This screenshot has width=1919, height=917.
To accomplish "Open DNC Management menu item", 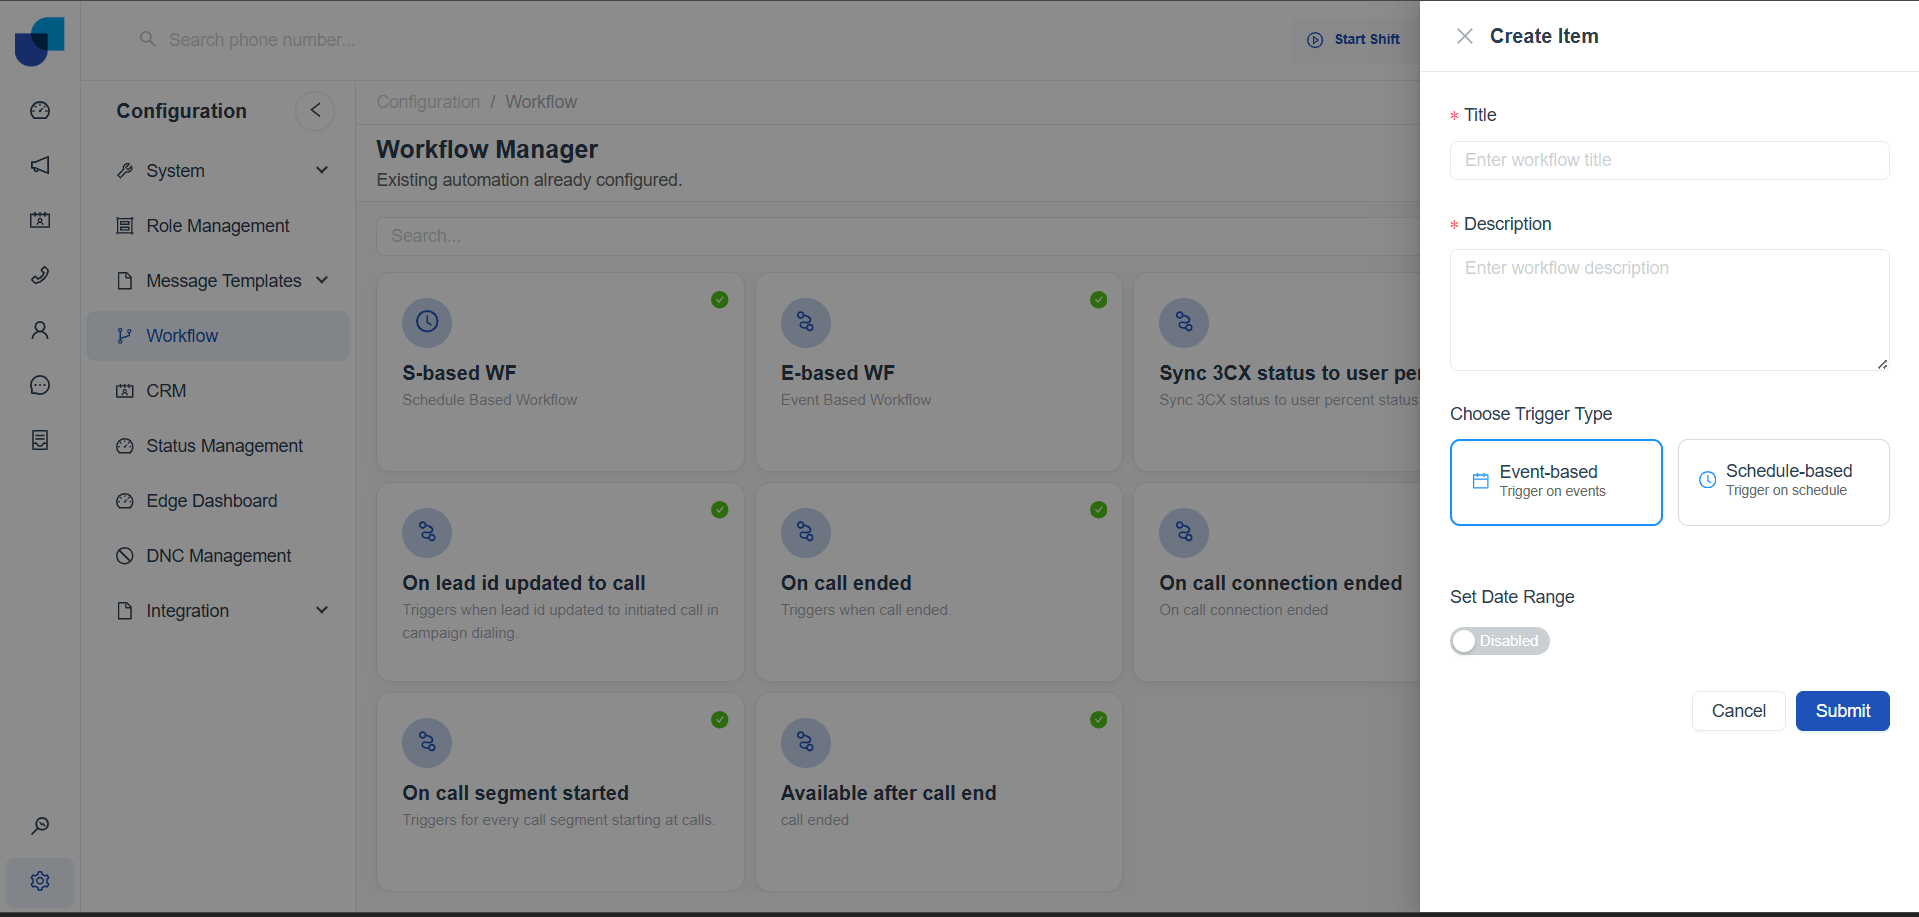I will (218, 556).
